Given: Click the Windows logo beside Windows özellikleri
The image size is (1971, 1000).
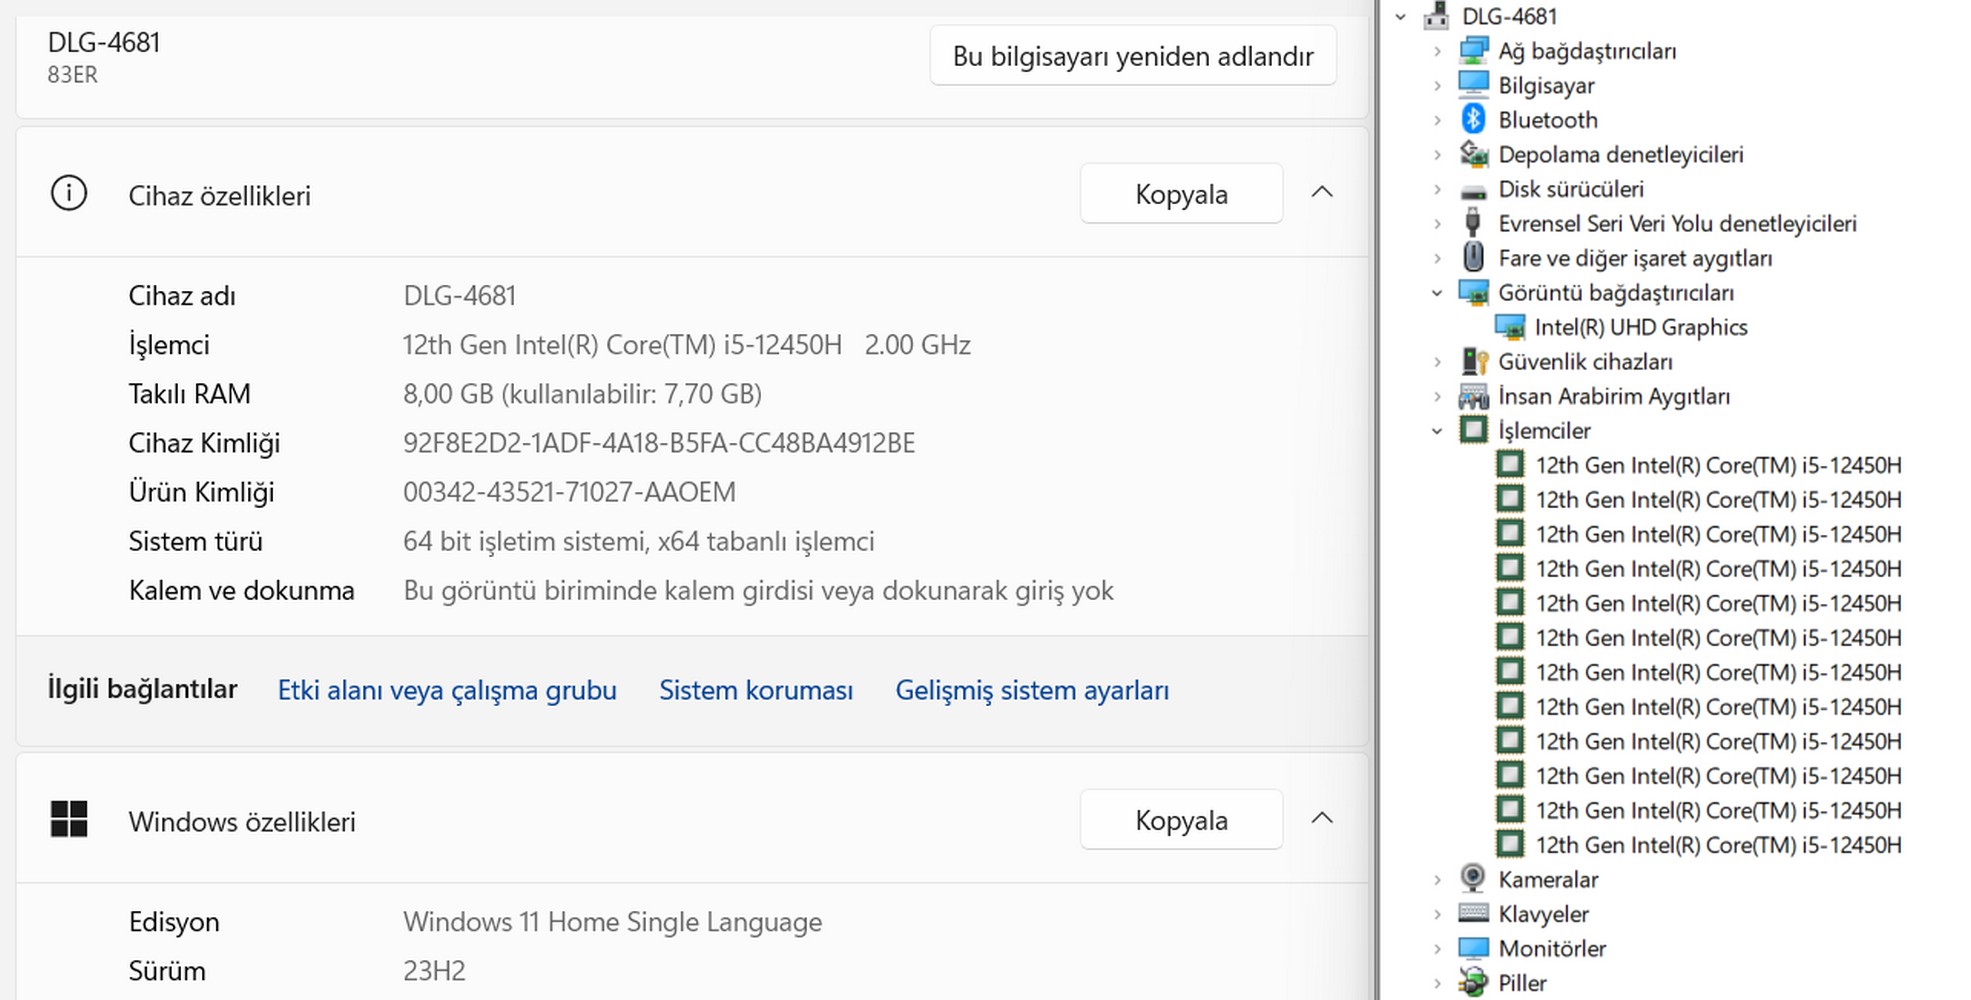Looking at the screenshot, I should [x=69, y=820].
